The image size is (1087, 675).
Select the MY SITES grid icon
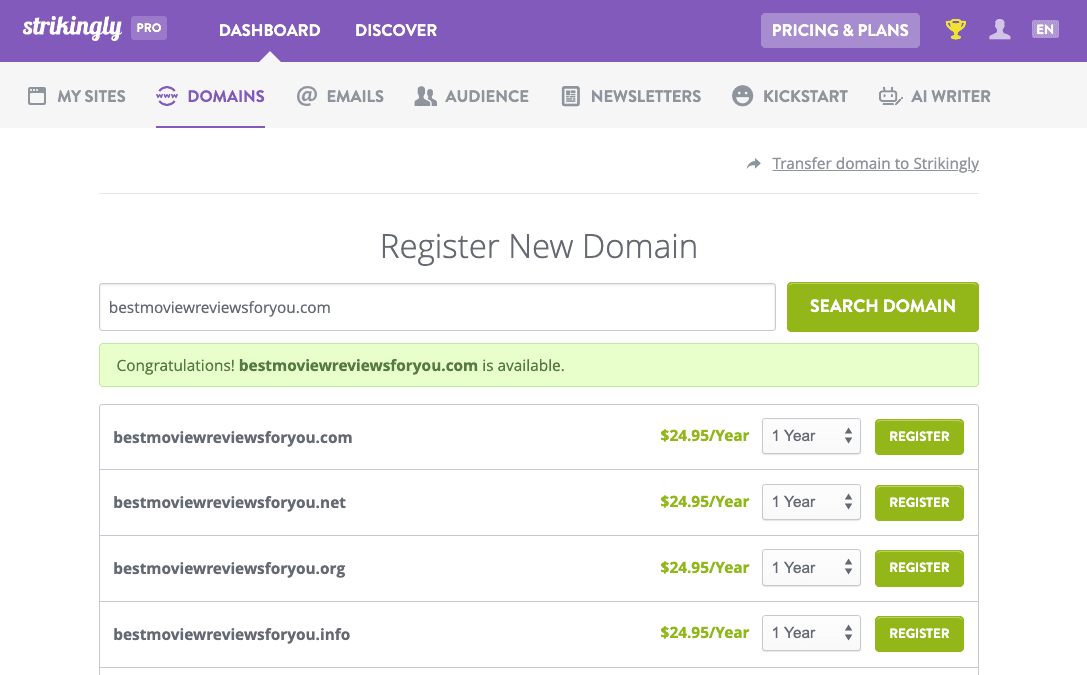click(37, 95)
